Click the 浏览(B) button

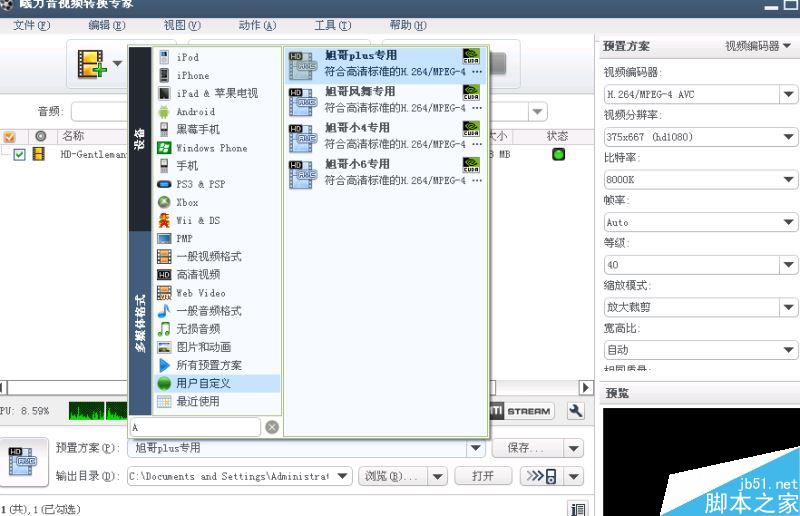pyautogui.click(x=393, y=476)
